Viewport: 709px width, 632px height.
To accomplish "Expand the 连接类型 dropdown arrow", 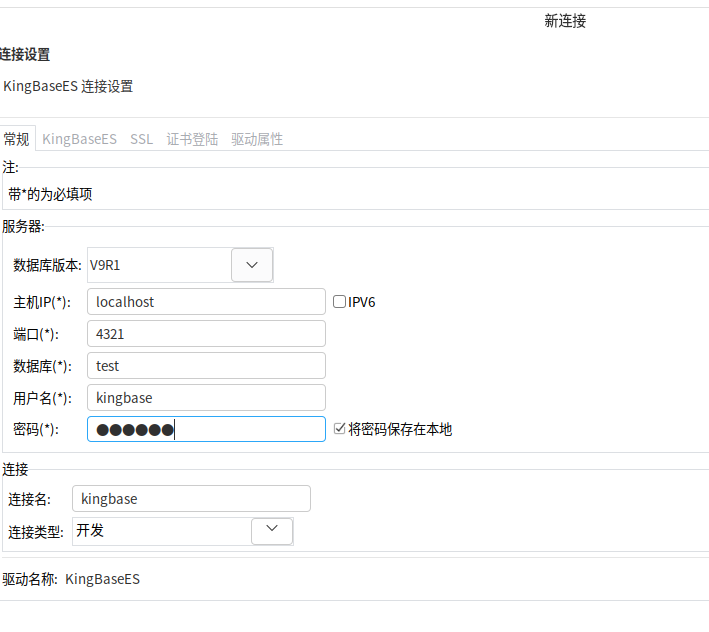I will [x=272, y=531].
